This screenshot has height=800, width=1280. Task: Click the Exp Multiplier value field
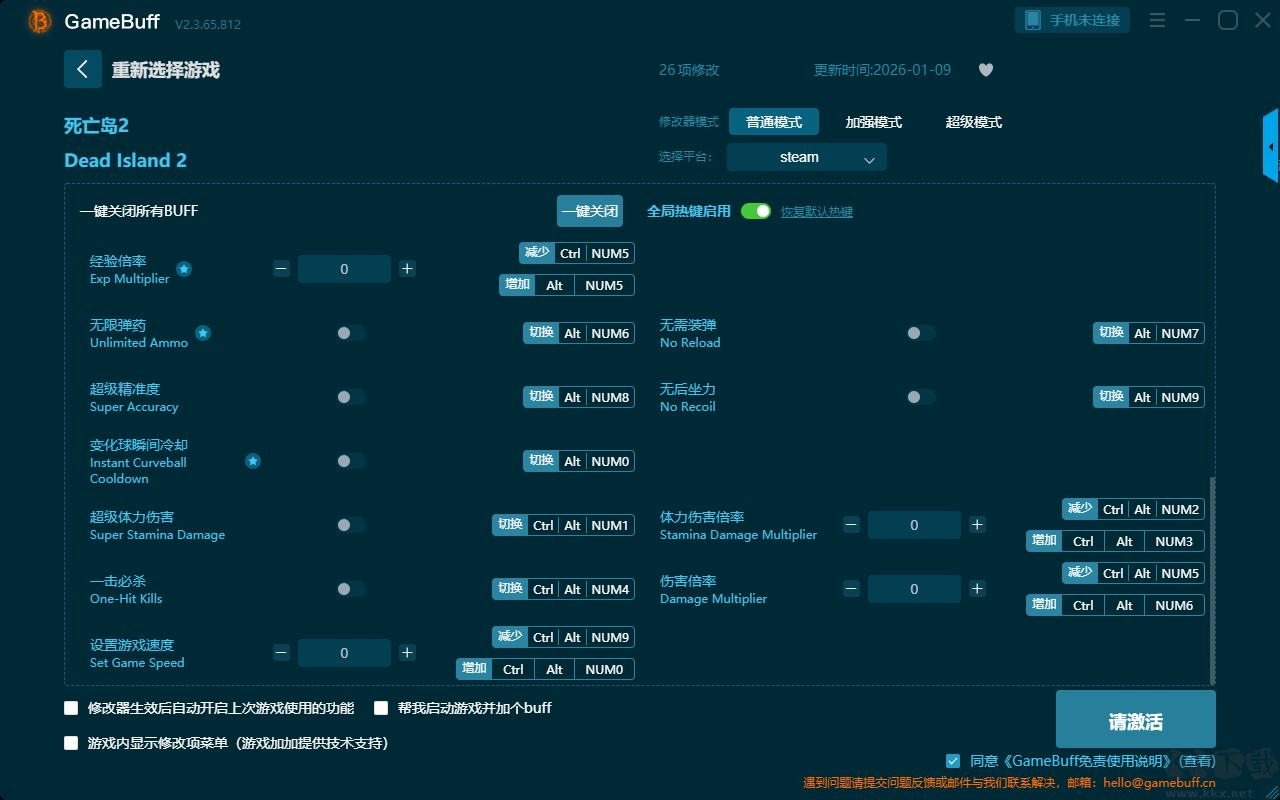[344, 269]
